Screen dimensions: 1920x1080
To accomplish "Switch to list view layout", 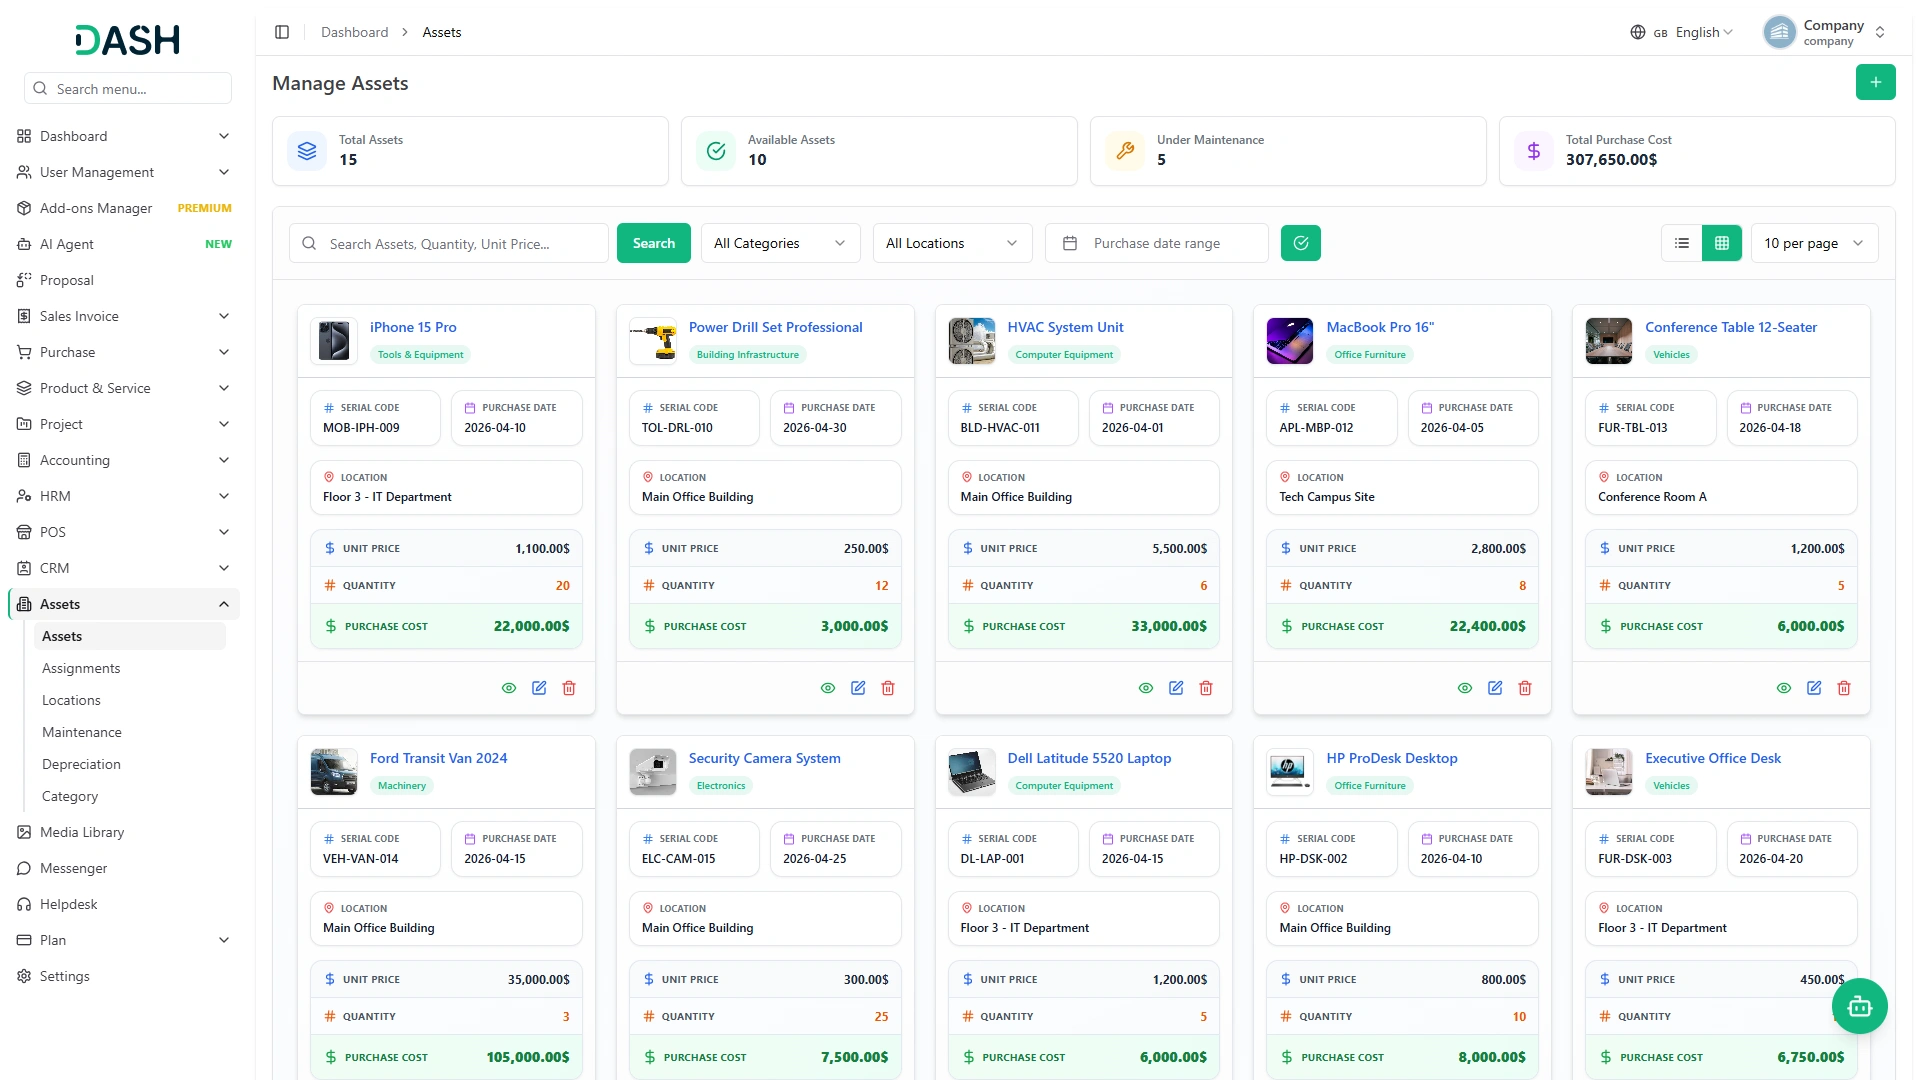I will (1682, 243).
